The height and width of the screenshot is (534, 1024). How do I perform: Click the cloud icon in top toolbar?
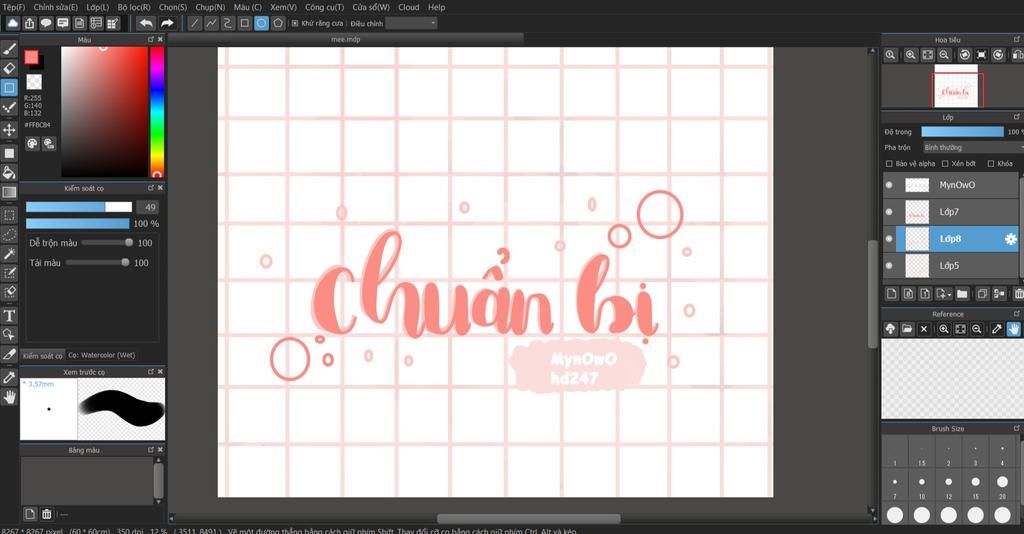12,24
